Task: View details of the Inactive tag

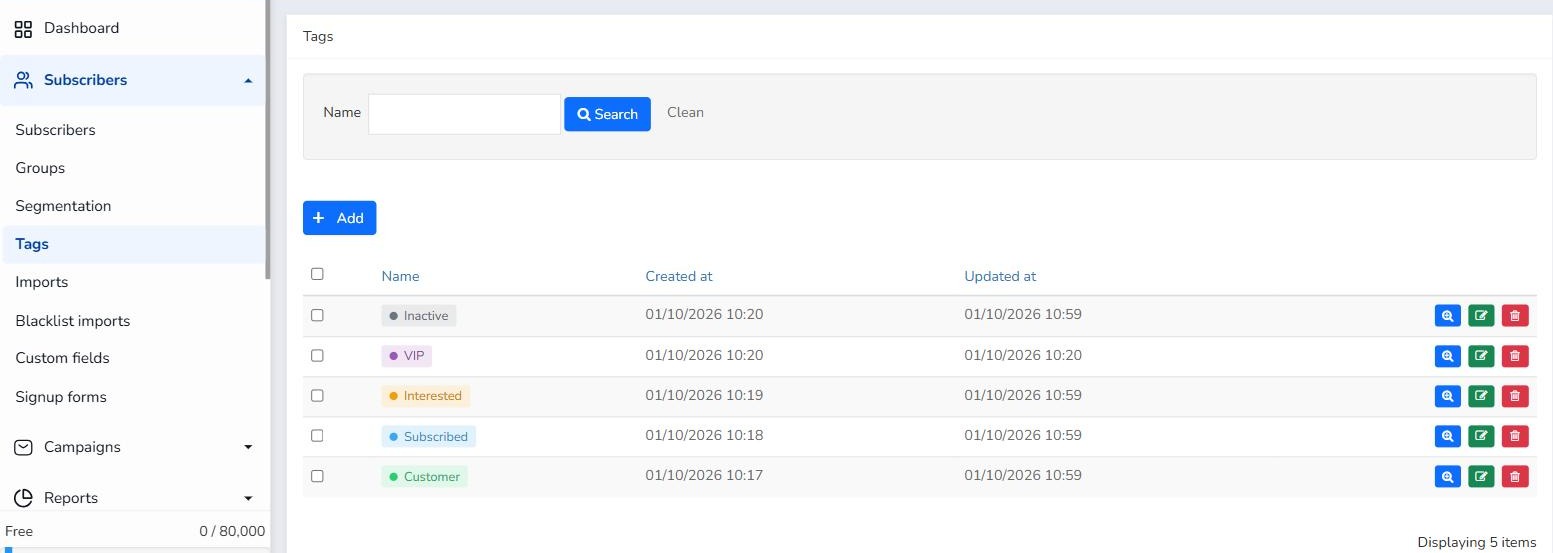Action: (x=1447, y=316)
